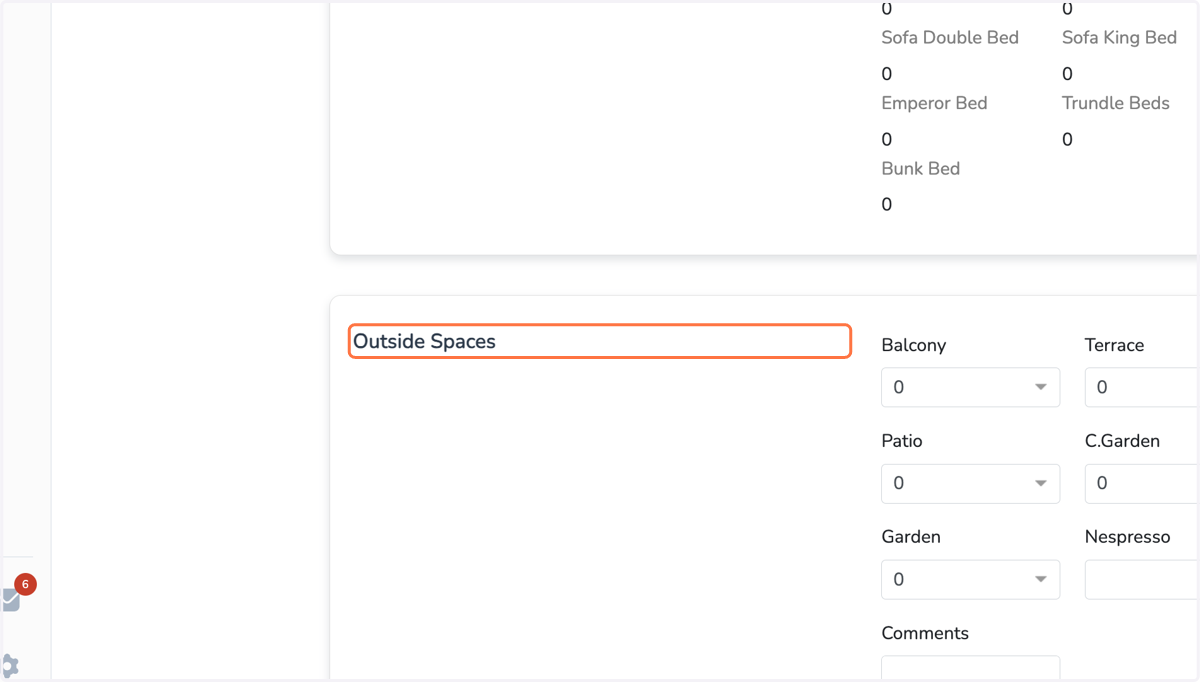Focus the Comments text box
1200x682 pixels.
point(970,668)
